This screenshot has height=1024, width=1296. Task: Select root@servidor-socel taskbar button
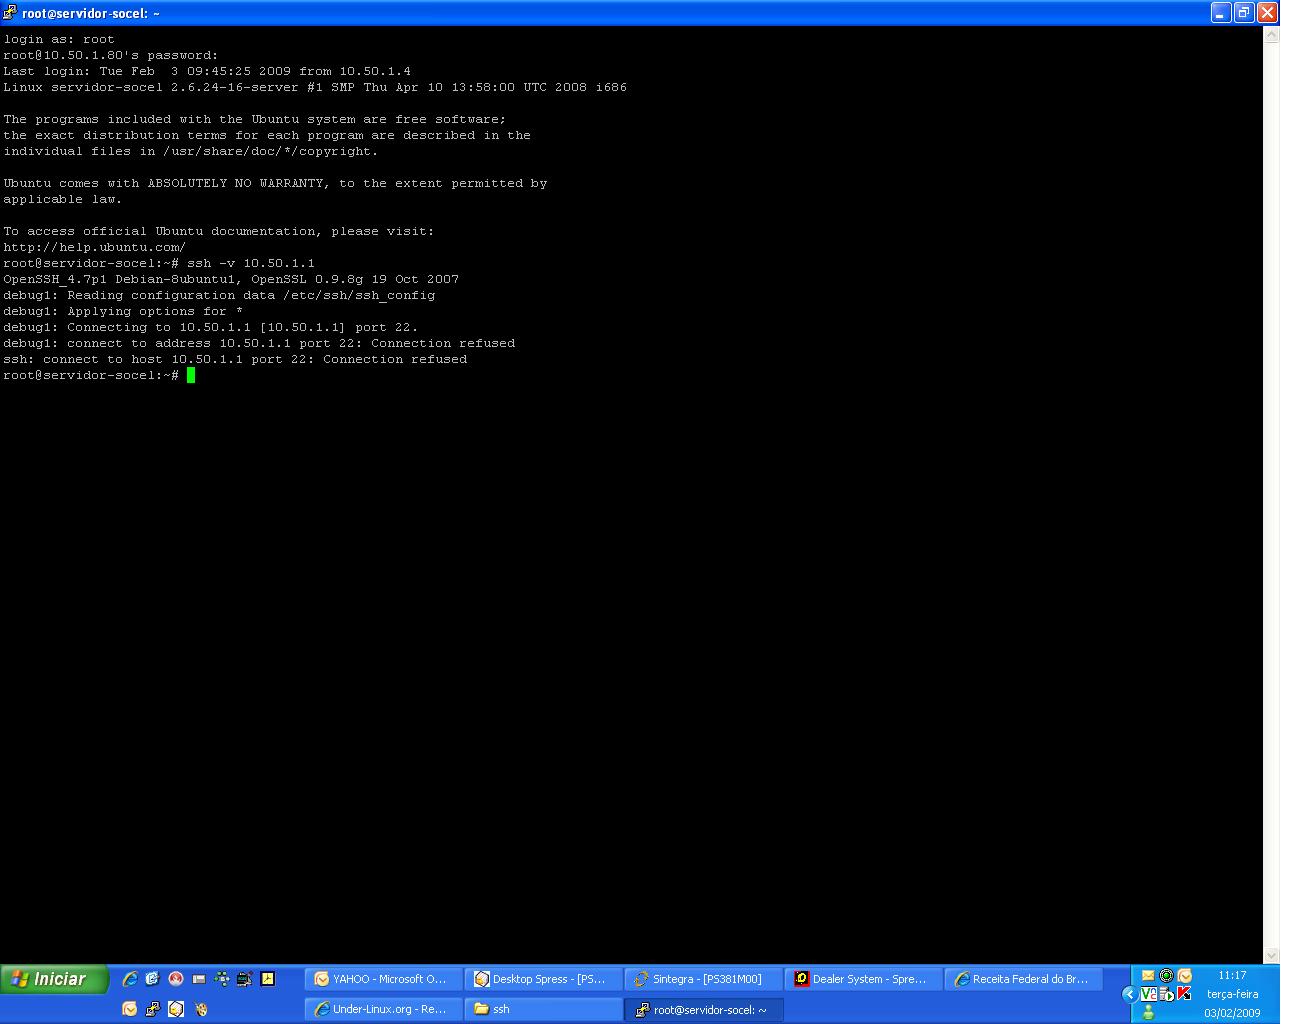[704, 1009]
